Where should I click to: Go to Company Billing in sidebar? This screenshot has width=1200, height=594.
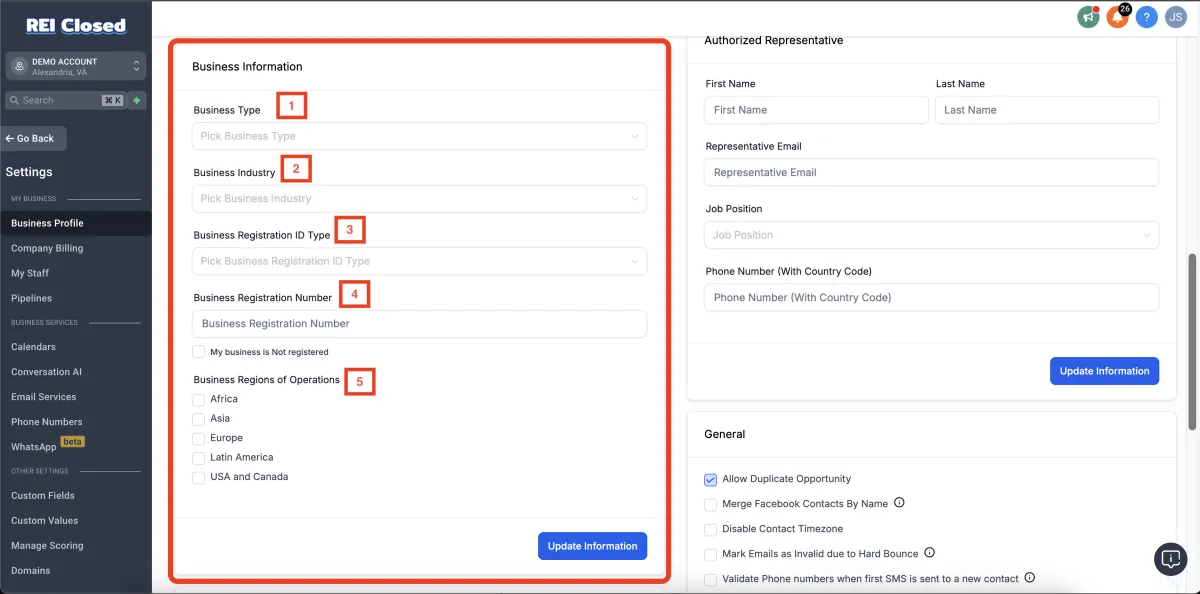coord(47,248)
